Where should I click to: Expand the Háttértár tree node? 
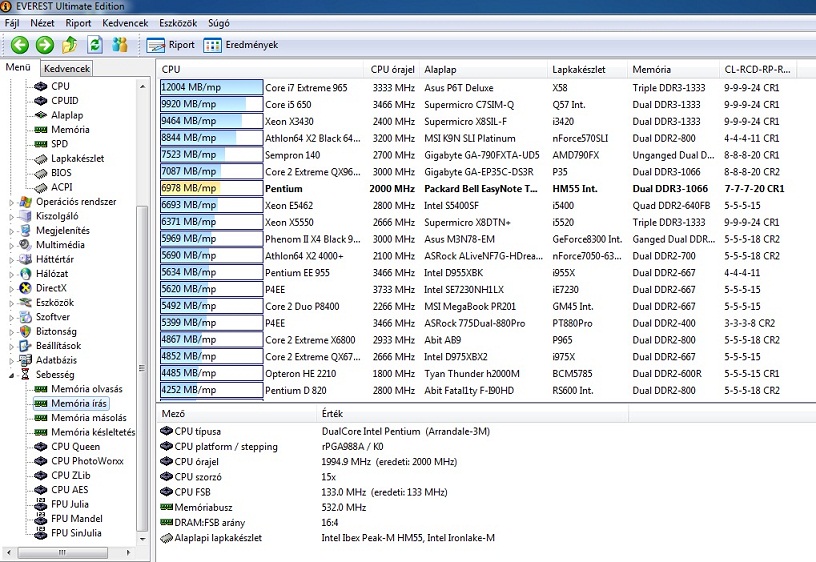(x=11, y=260)
